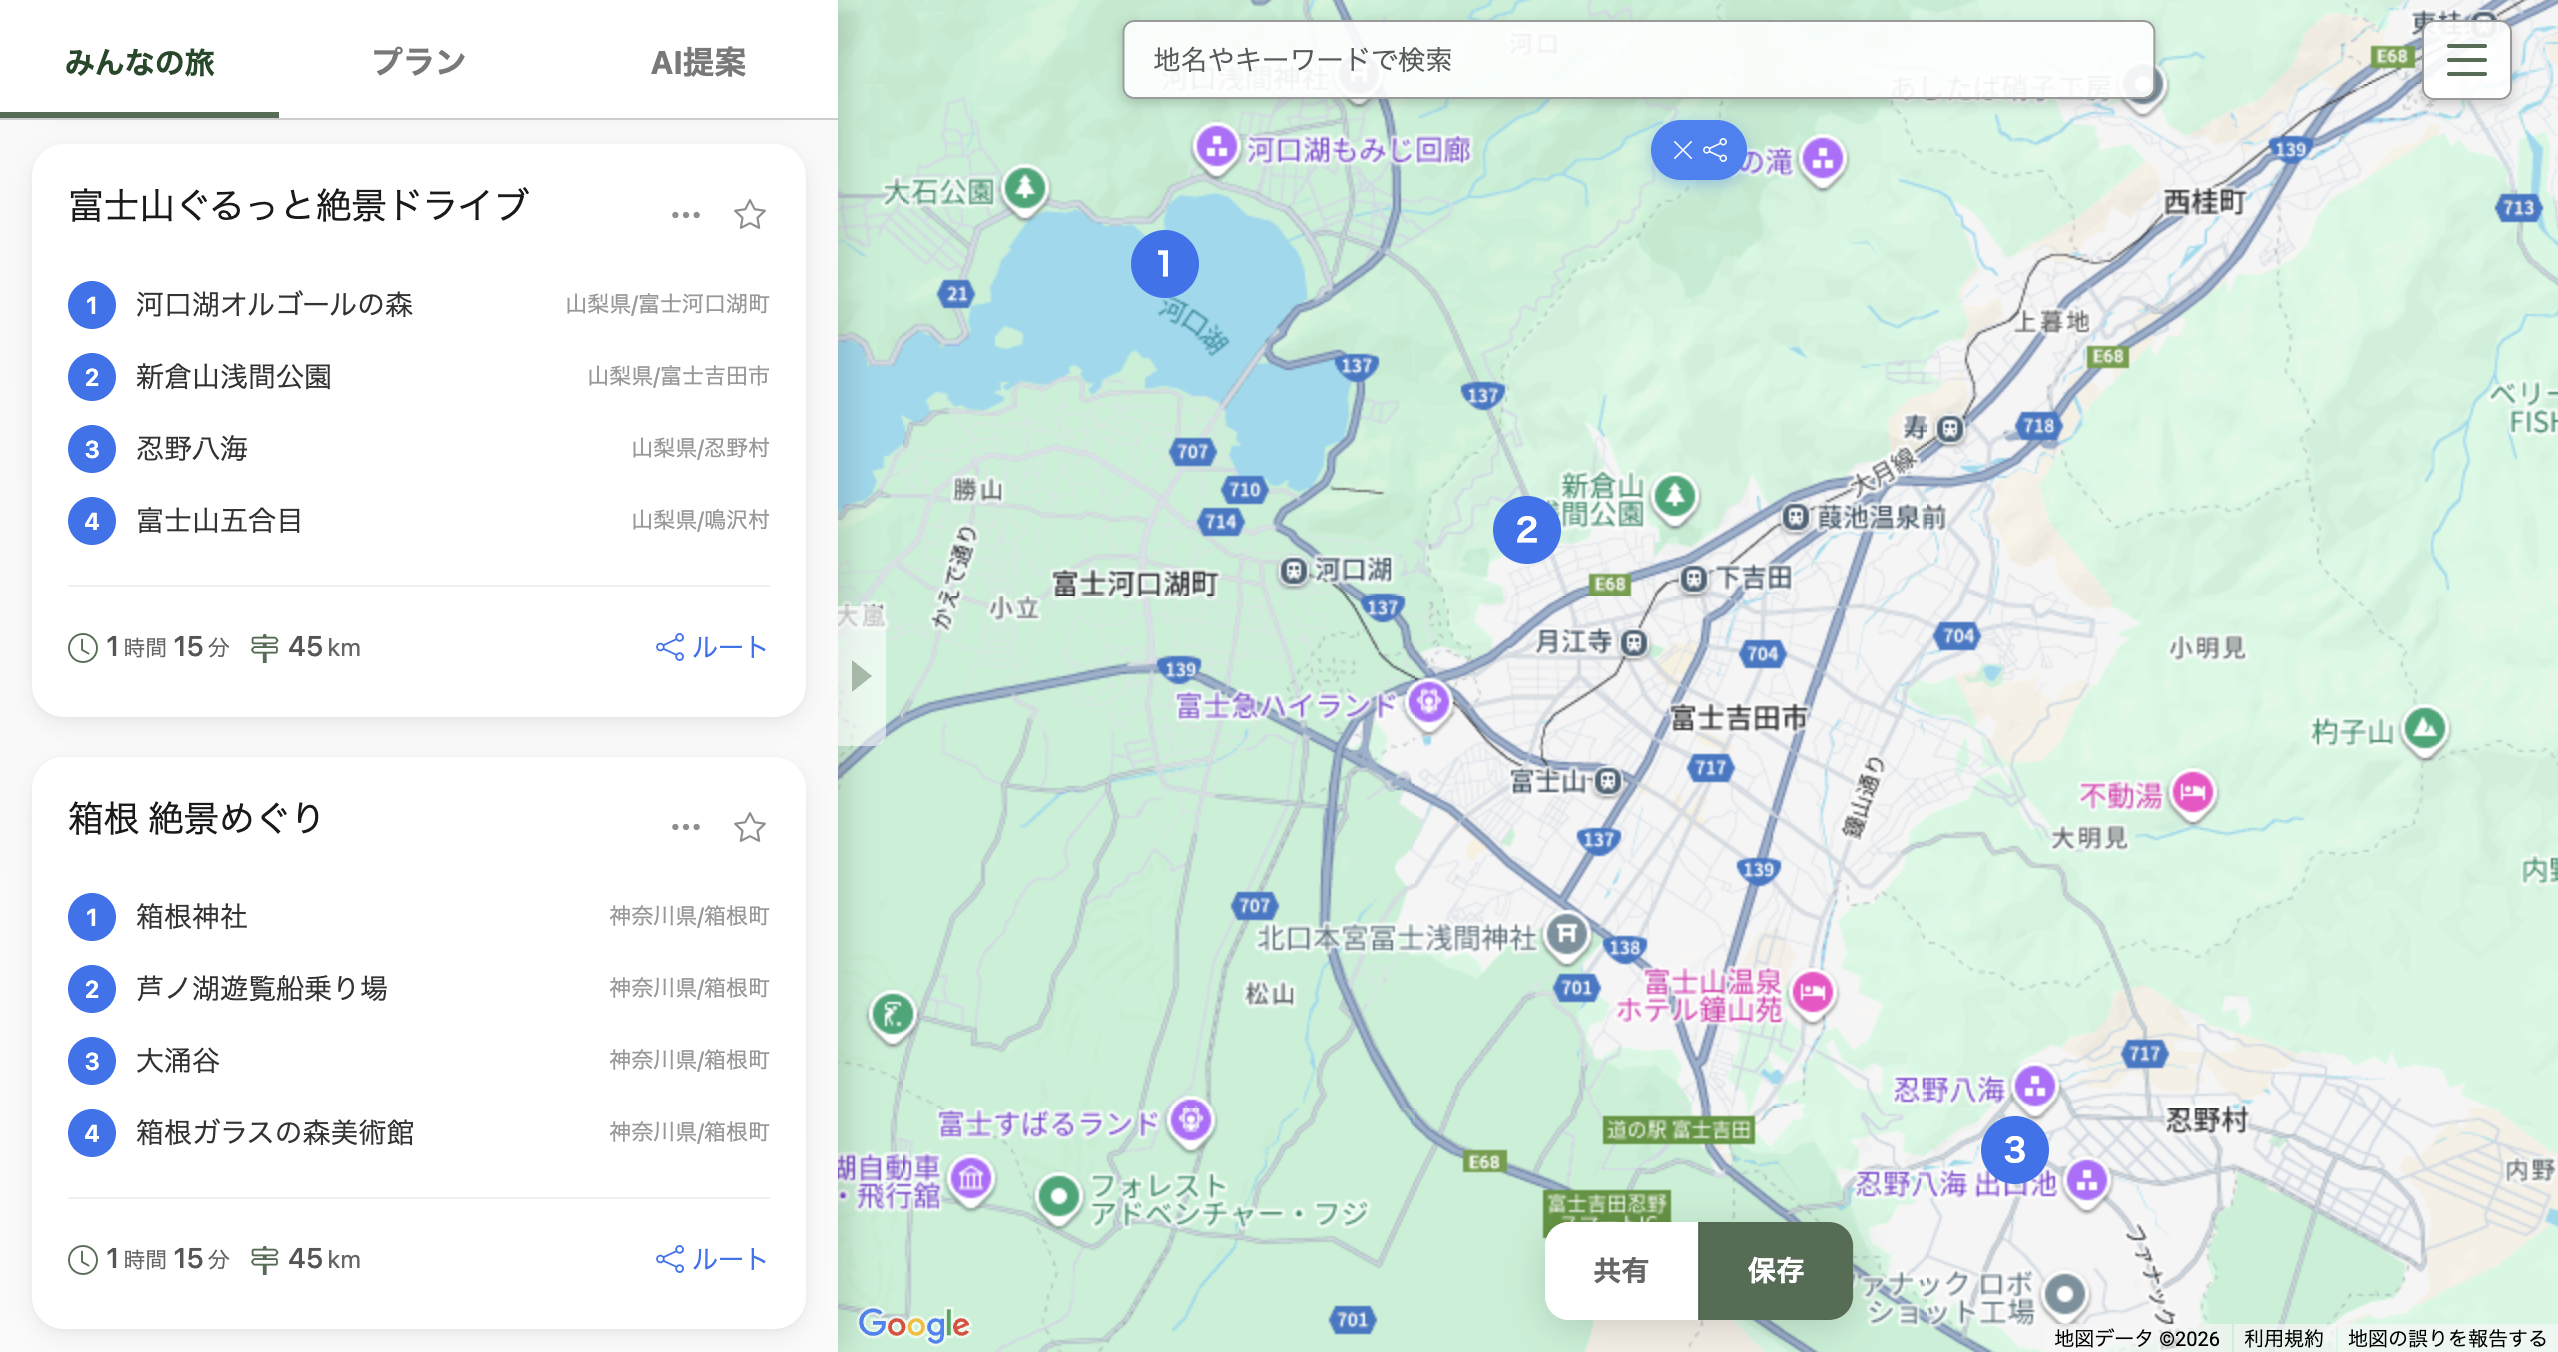Click the 富士急ハイランド attraction icon on the map

point(1428,702)
